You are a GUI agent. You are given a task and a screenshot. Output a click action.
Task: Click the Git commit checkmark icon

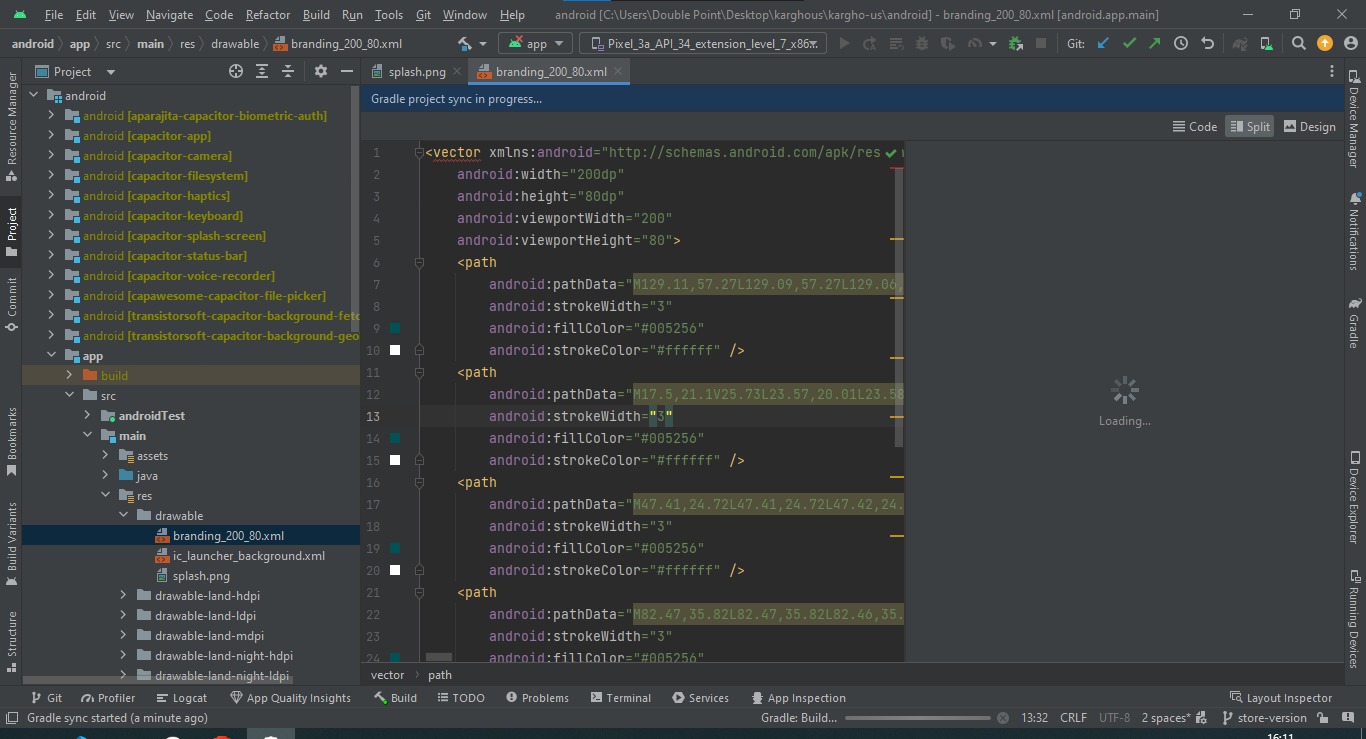(x=1129, y=44)
